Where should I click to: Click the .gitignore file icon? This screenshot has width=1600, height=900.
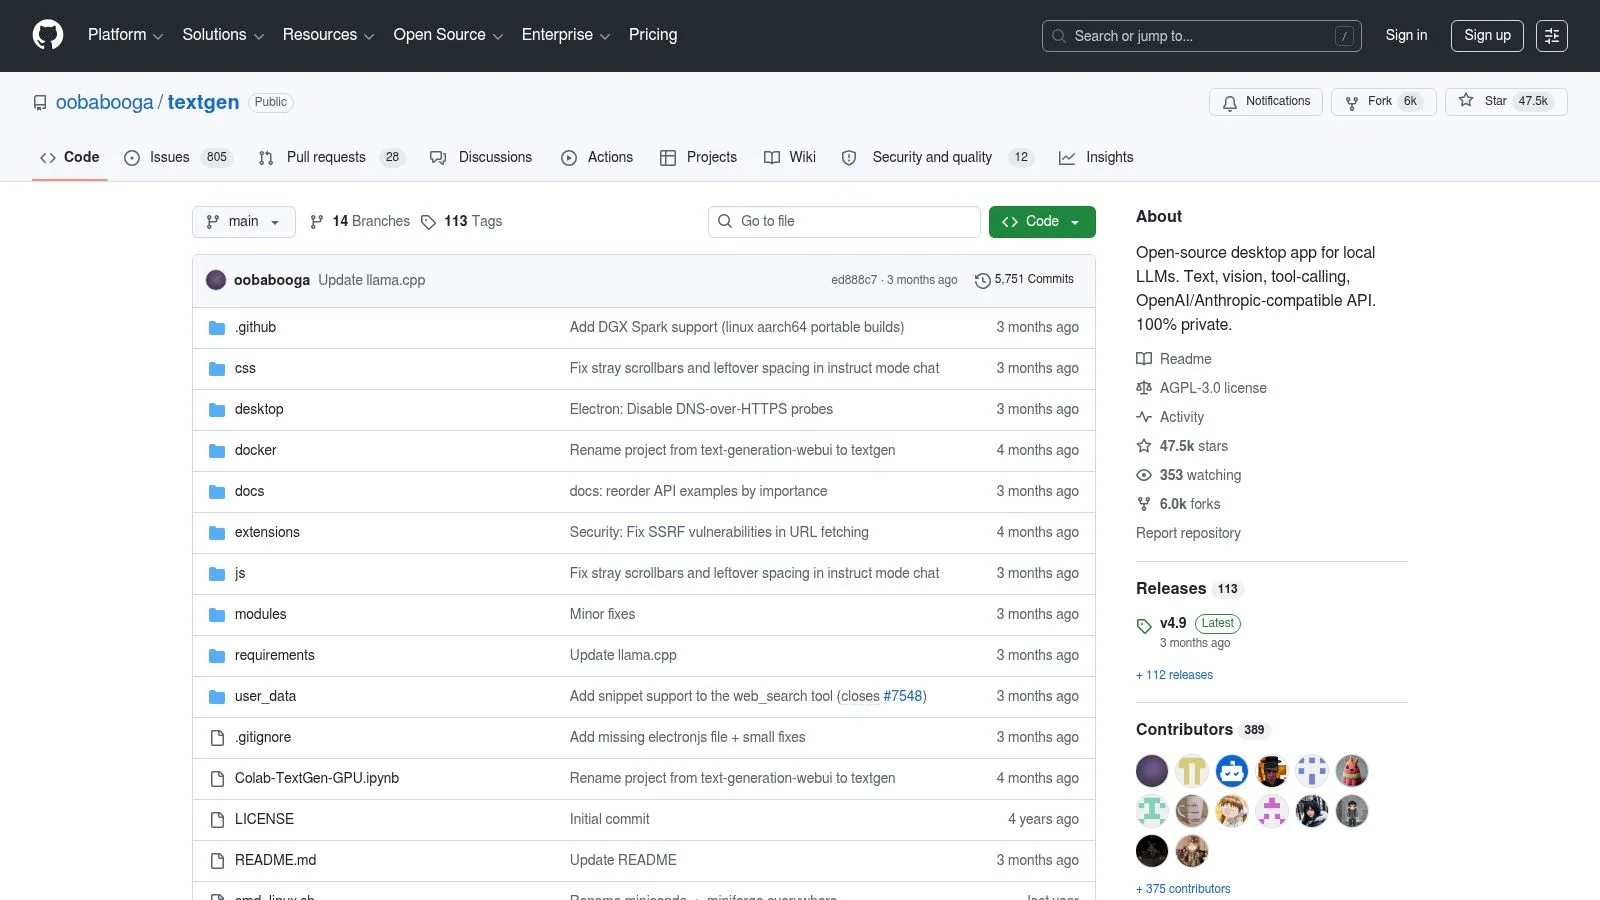[x=217, y=738]
